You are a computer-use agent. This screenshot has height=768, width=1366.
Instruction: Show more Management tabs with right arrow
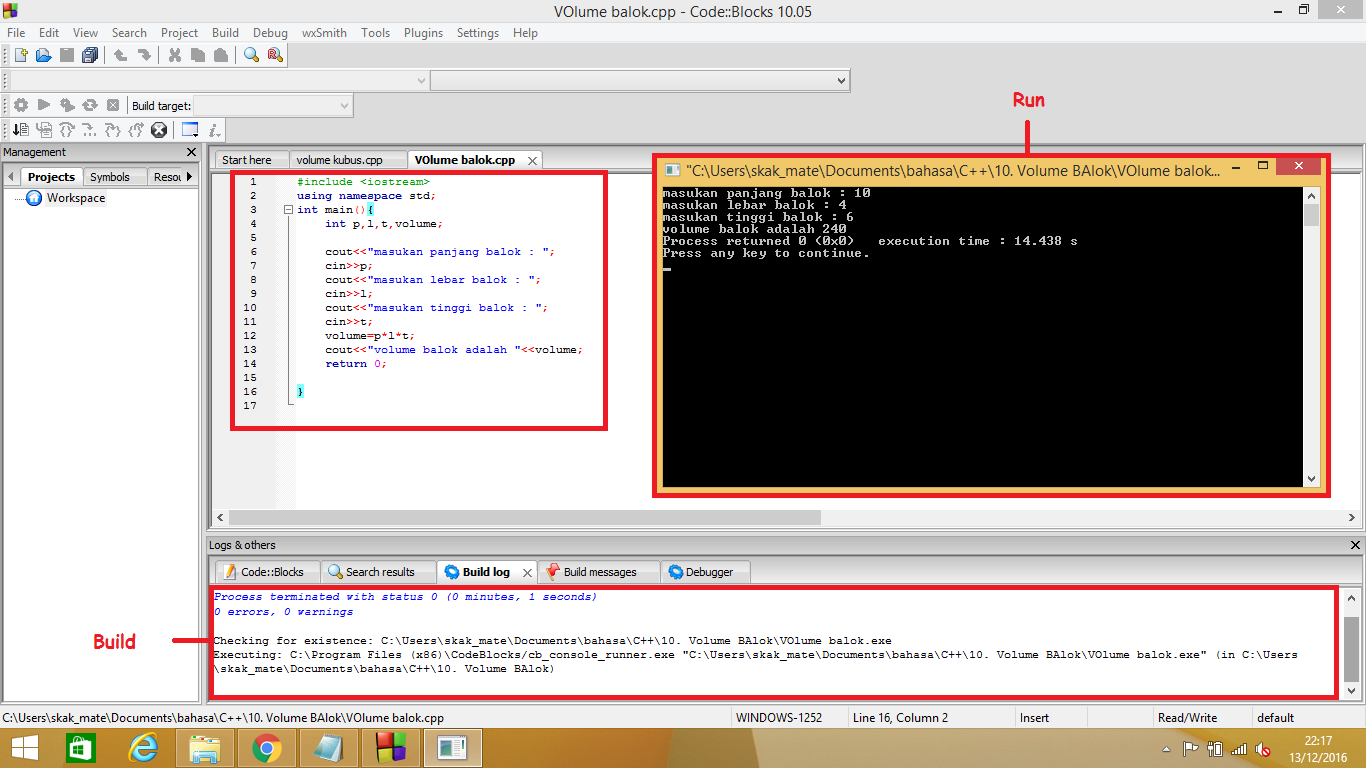click(189, 177)
